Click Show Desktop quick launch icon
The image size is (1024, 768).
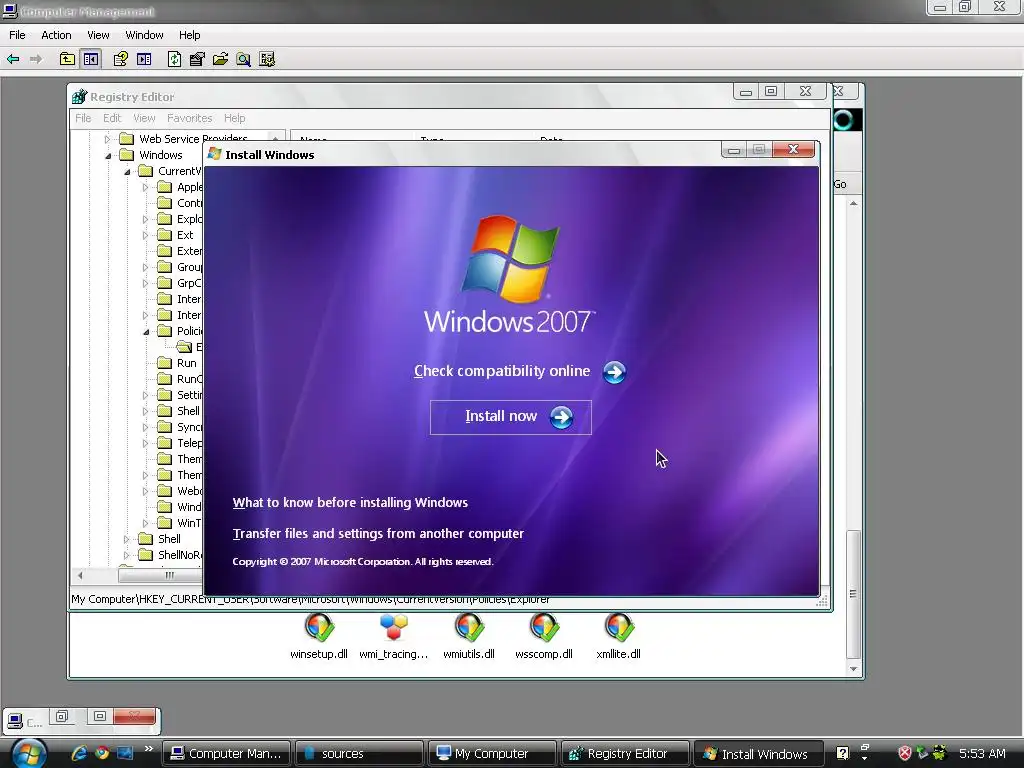tap(125, 753)
